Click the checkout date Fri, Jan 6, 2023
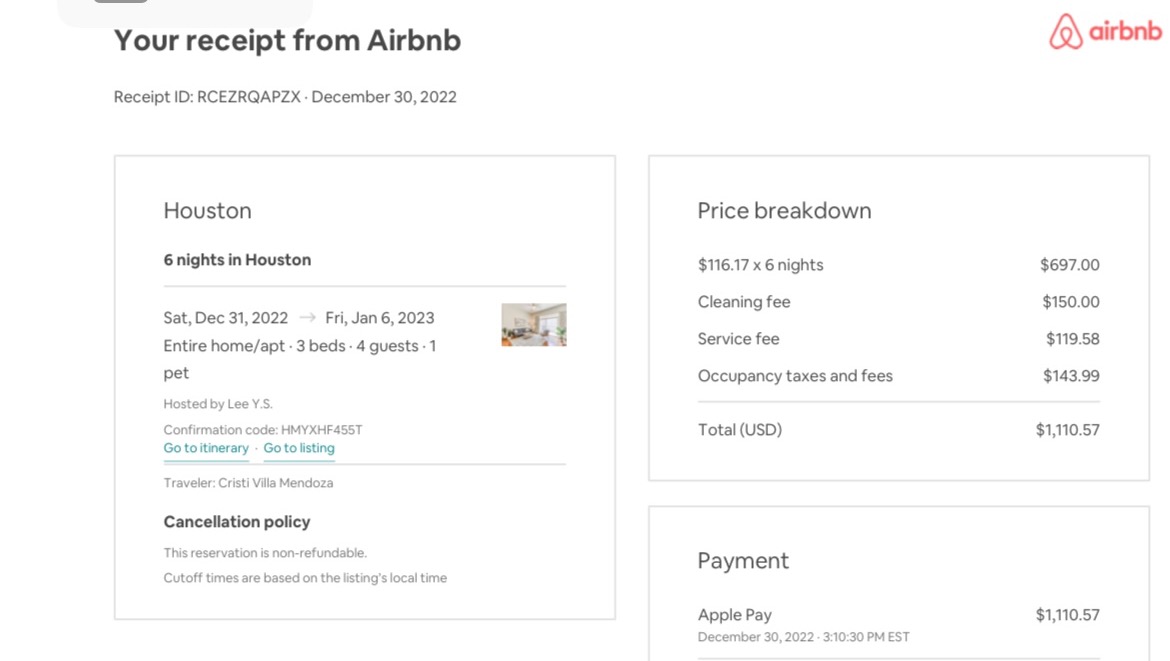This screenshot has height=661, width=1170. point(379,318)
